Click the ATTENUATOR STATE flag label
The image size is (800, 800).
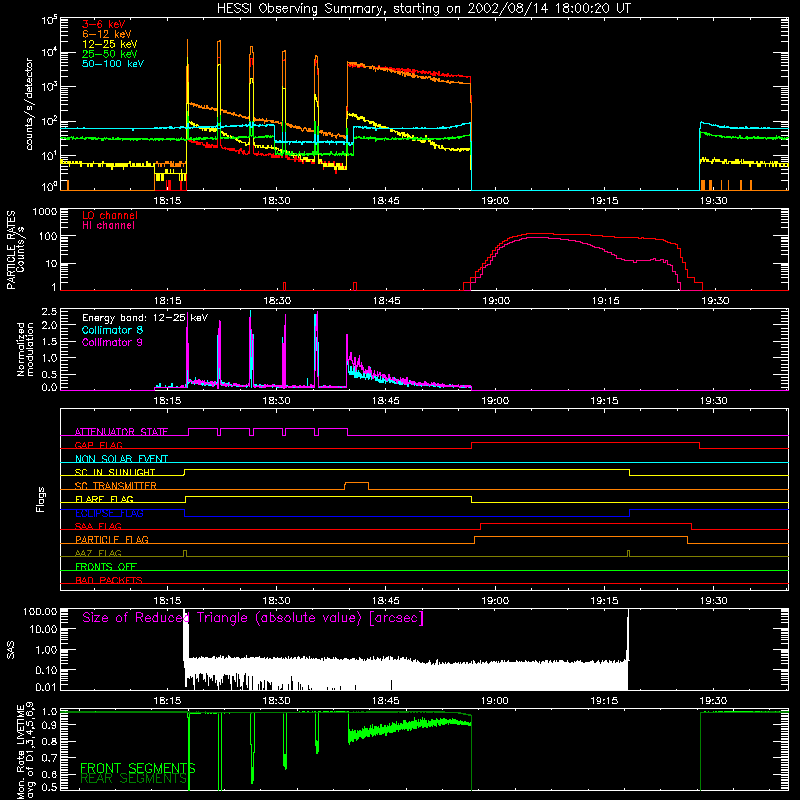tap(121, 432)
